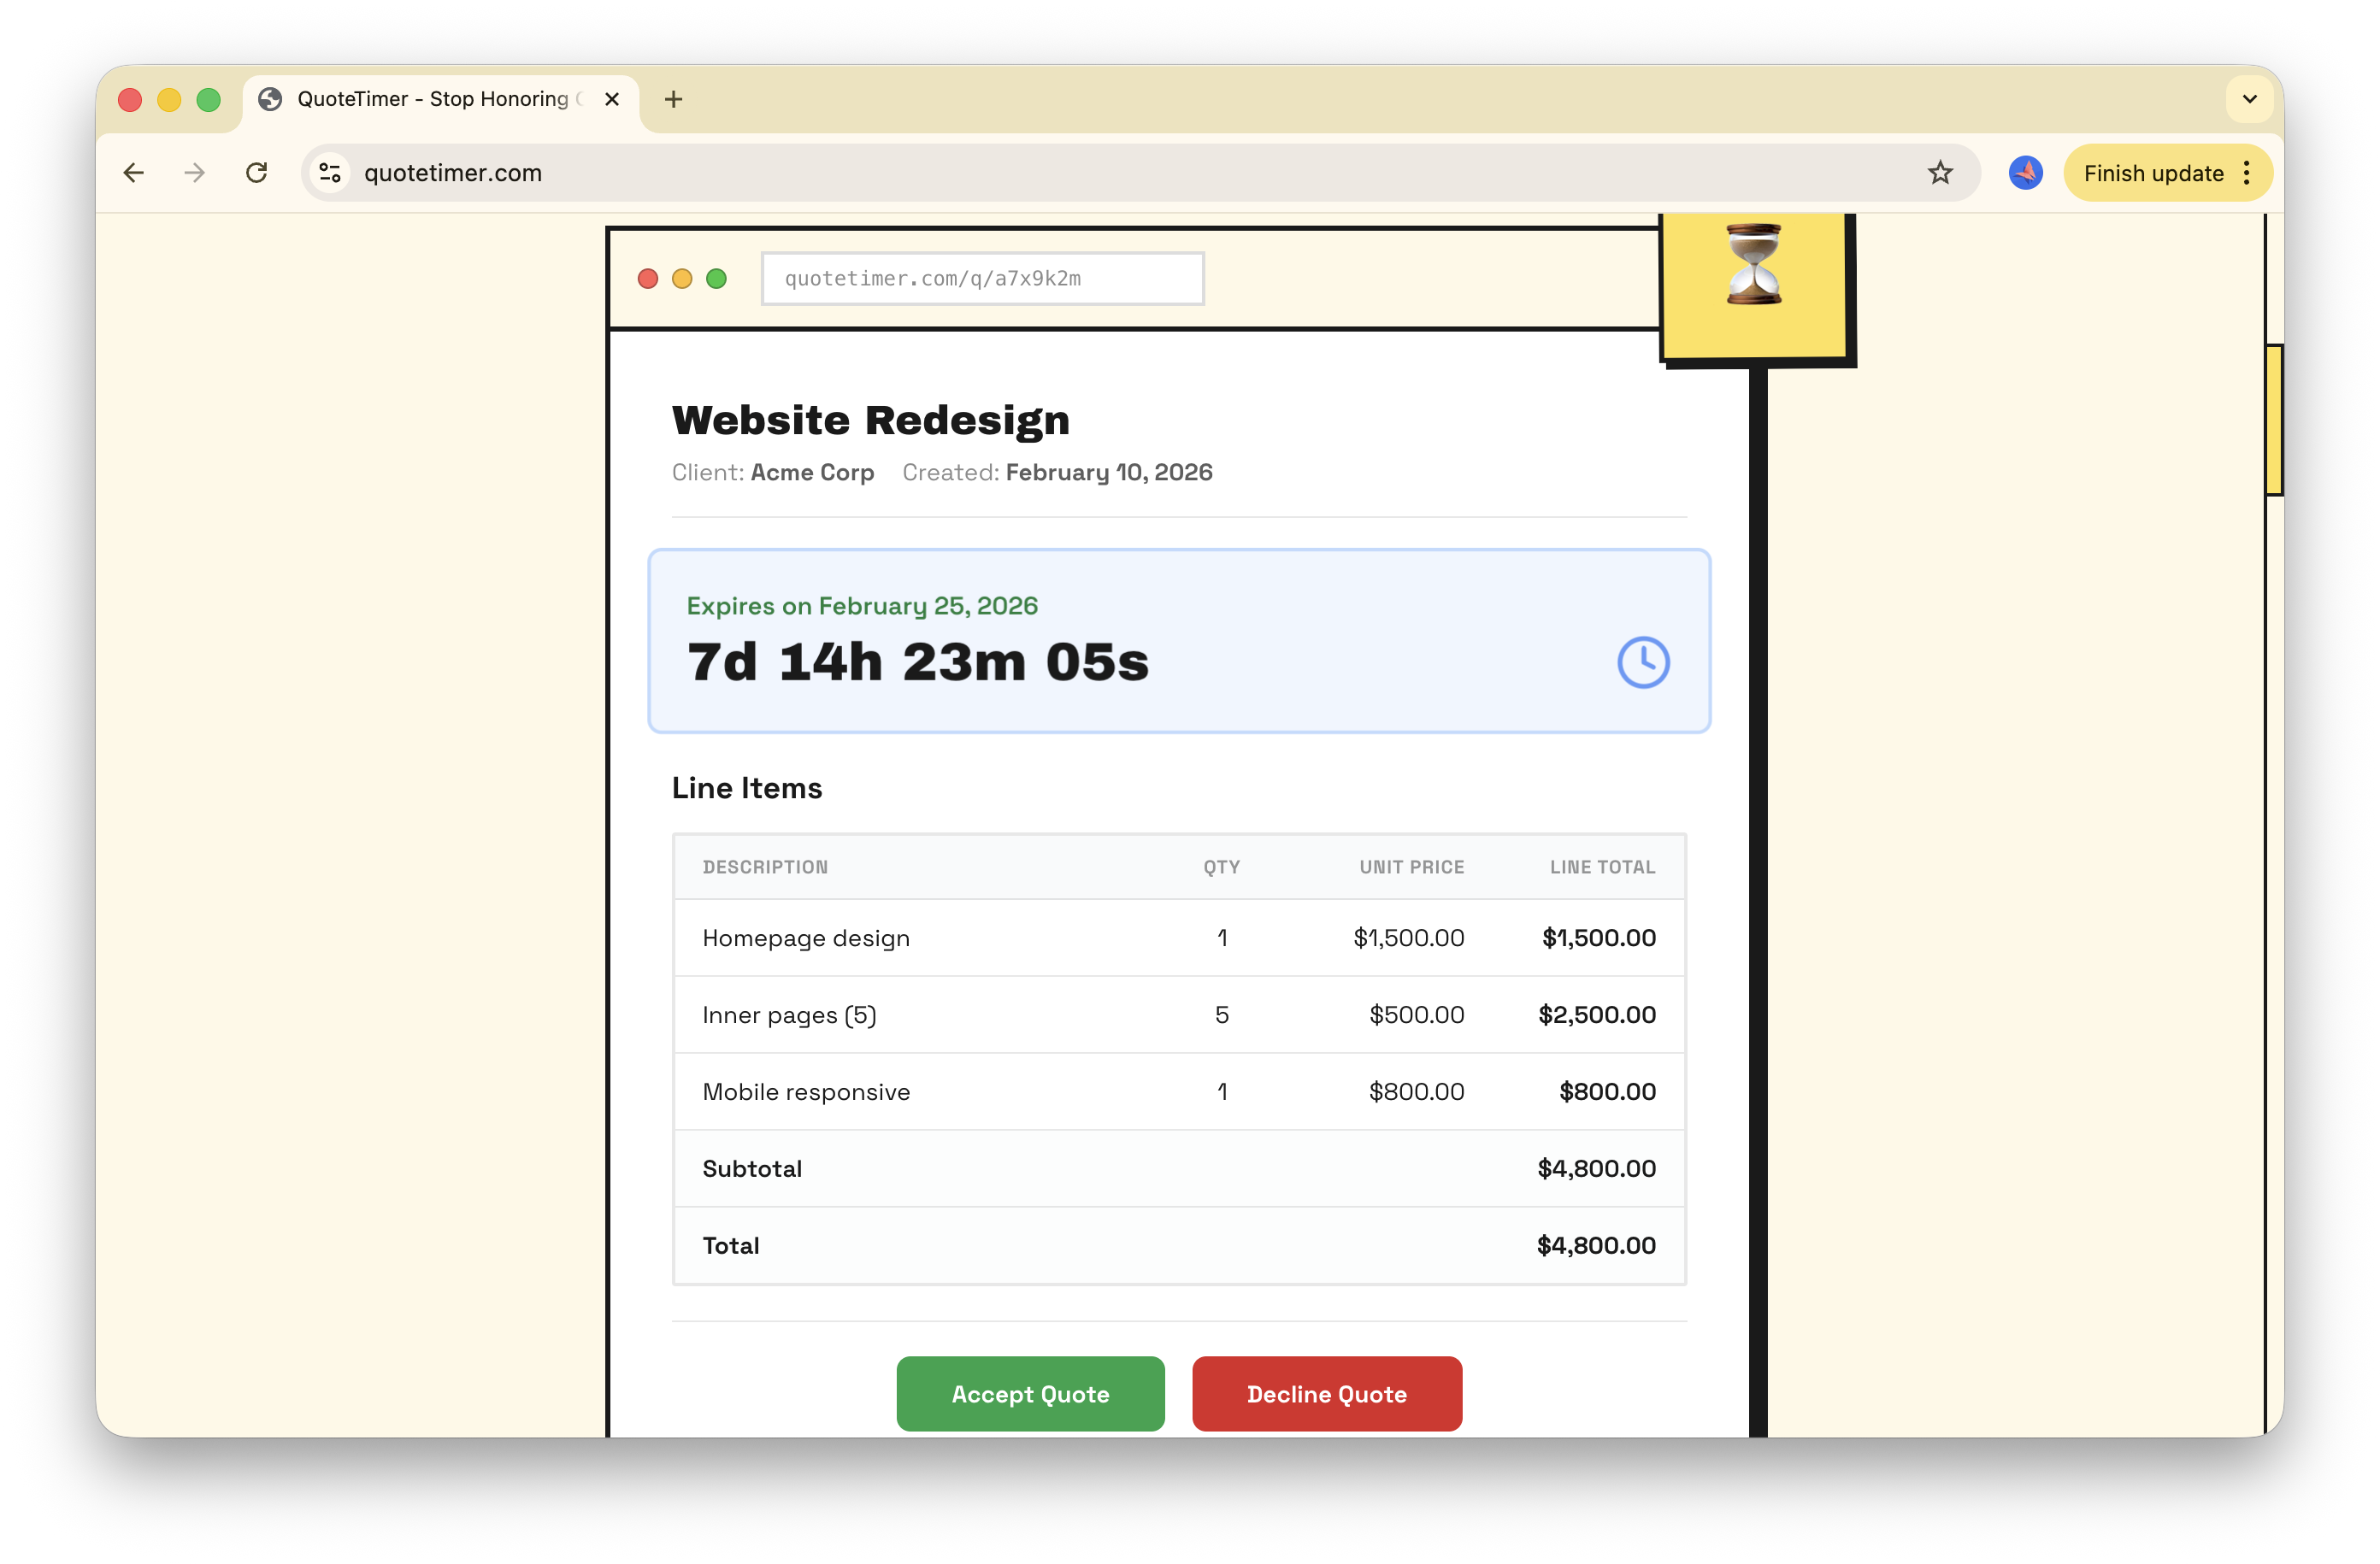Click the browser back arrow icon
This screenshot has width=2380, height=1564.
(133, 172)
